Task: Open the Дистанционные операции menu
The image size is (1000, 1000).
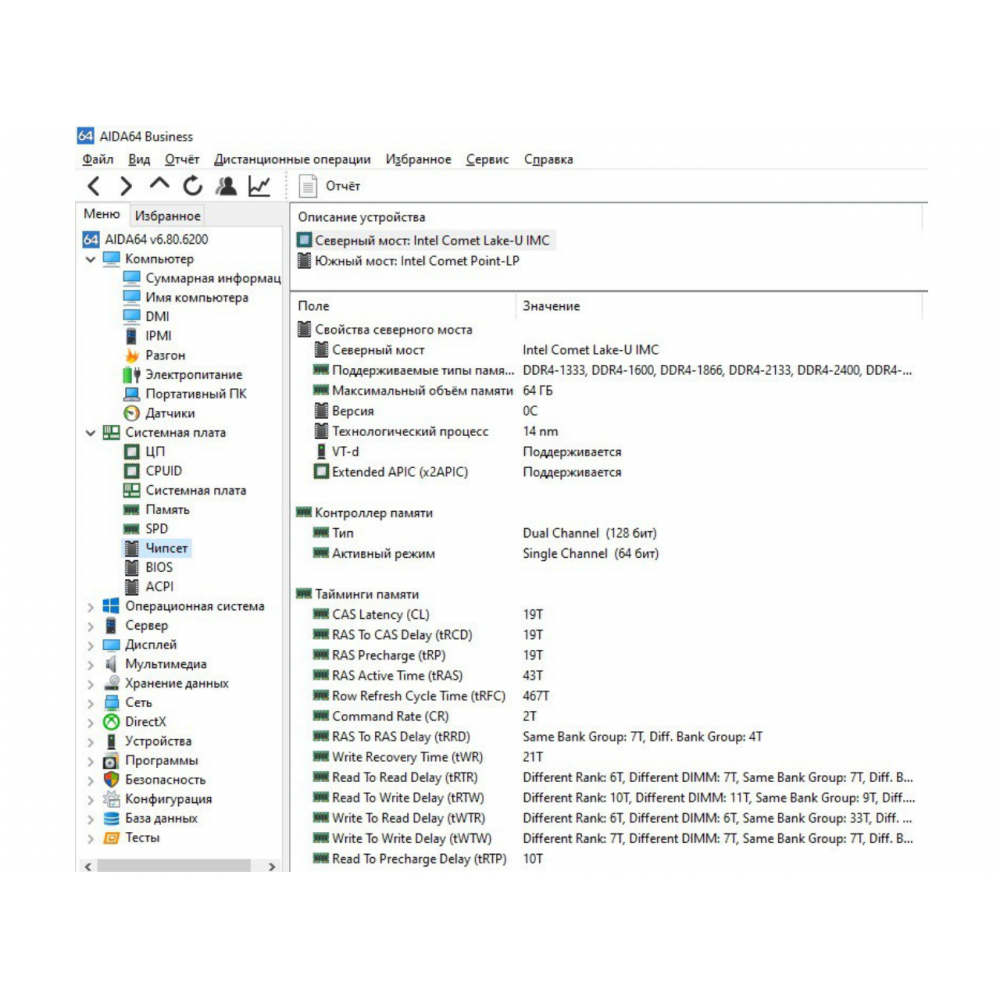Action: (x=292, y=159)
